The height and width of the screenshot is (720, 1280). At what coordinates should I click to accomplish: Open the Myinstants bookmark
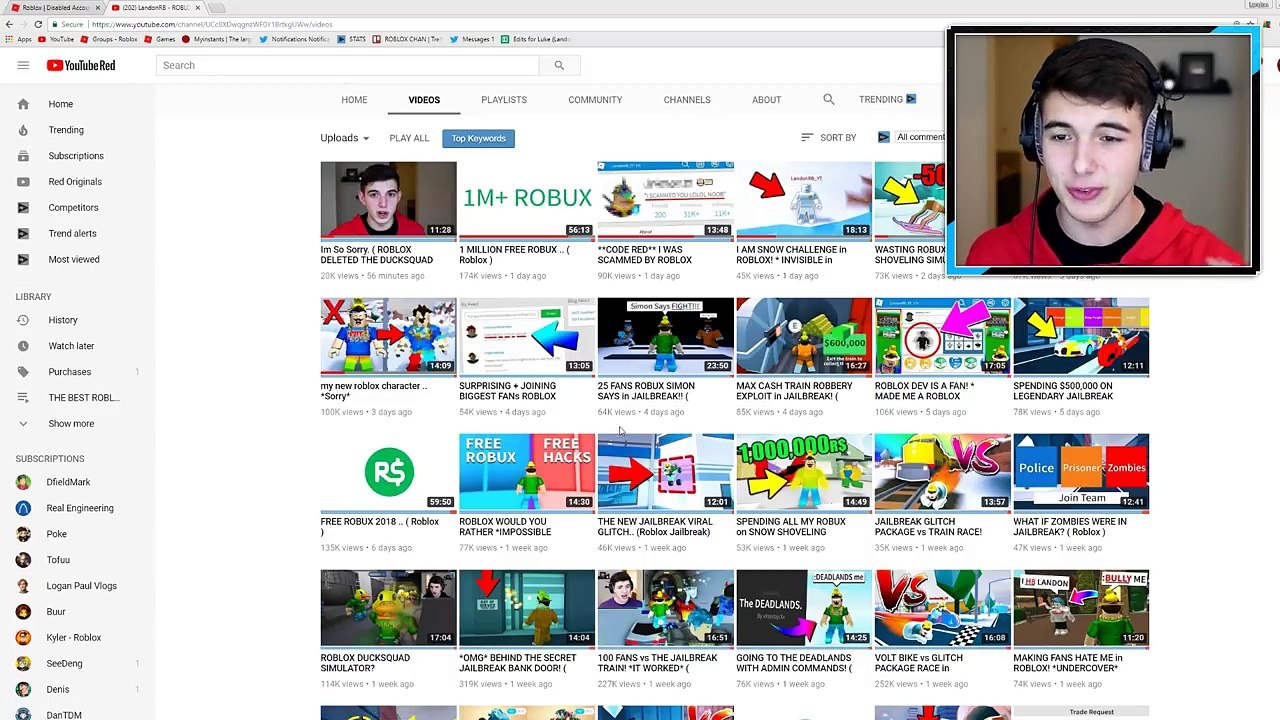pos(216,39)
